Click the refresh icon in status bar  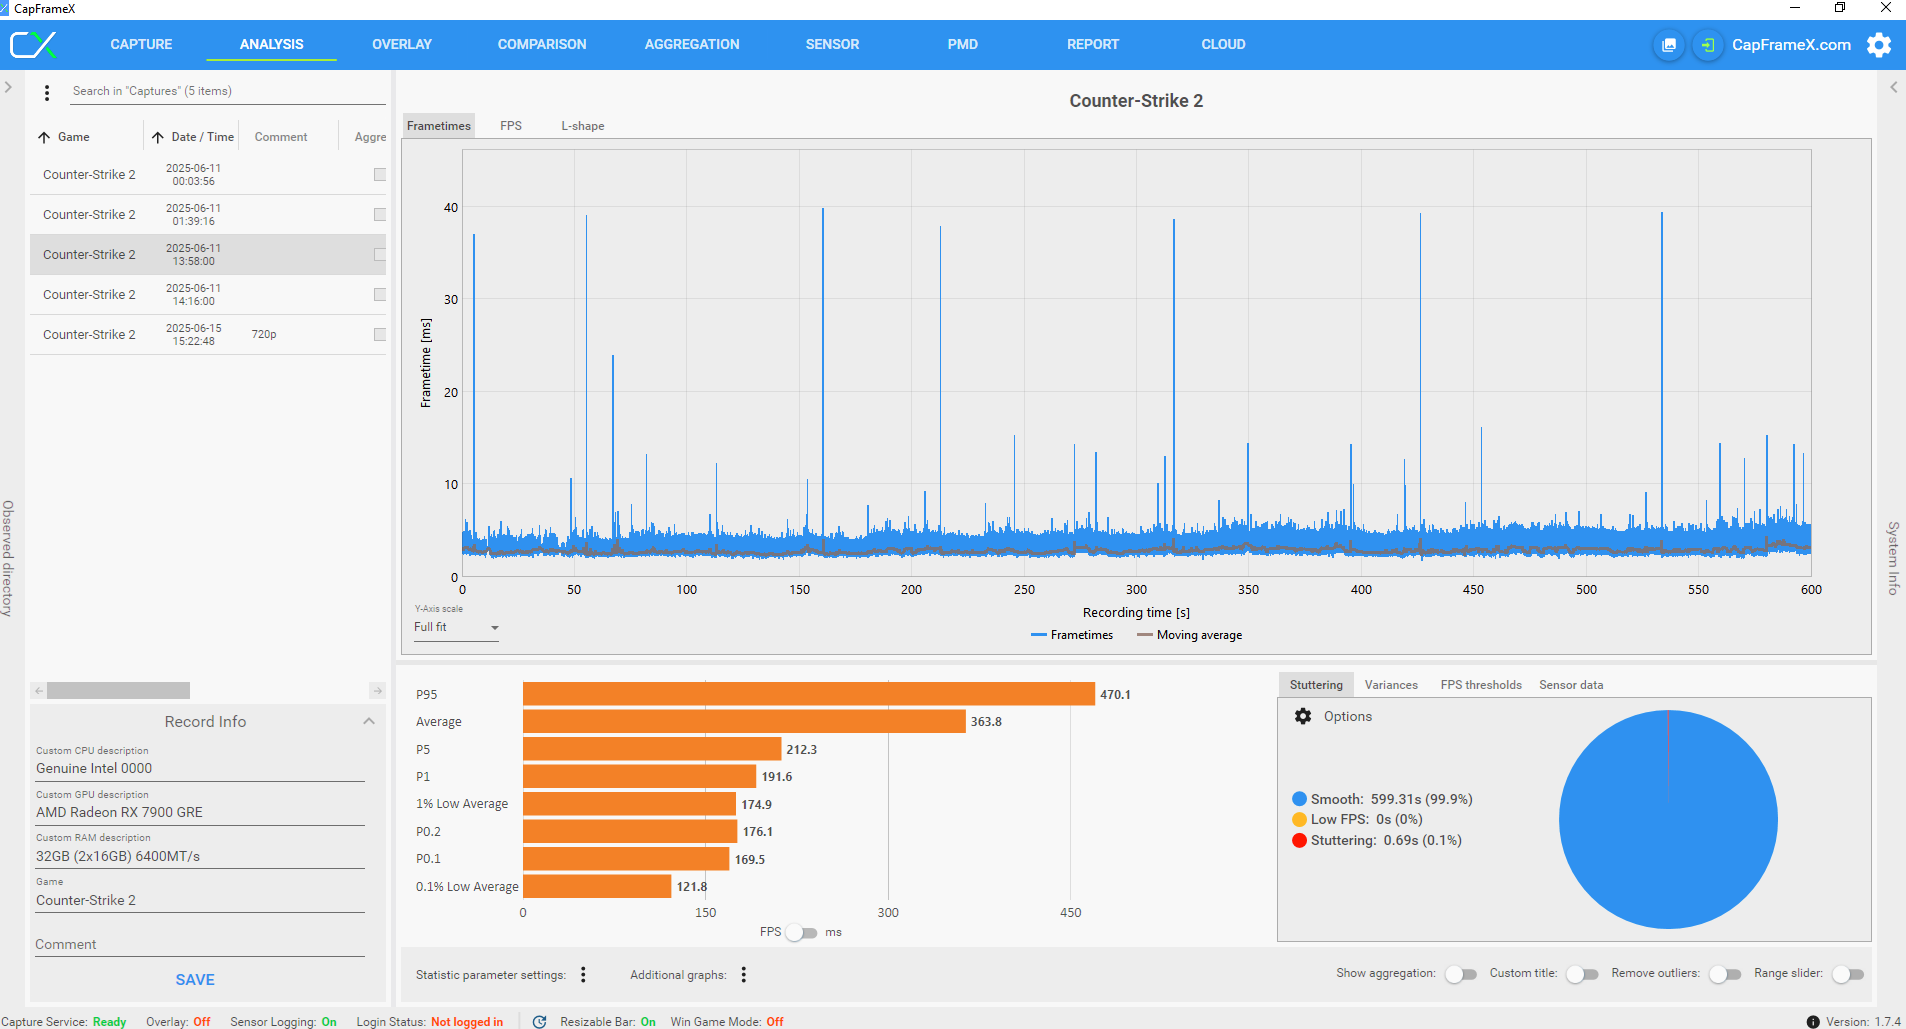click(540, 1021)
